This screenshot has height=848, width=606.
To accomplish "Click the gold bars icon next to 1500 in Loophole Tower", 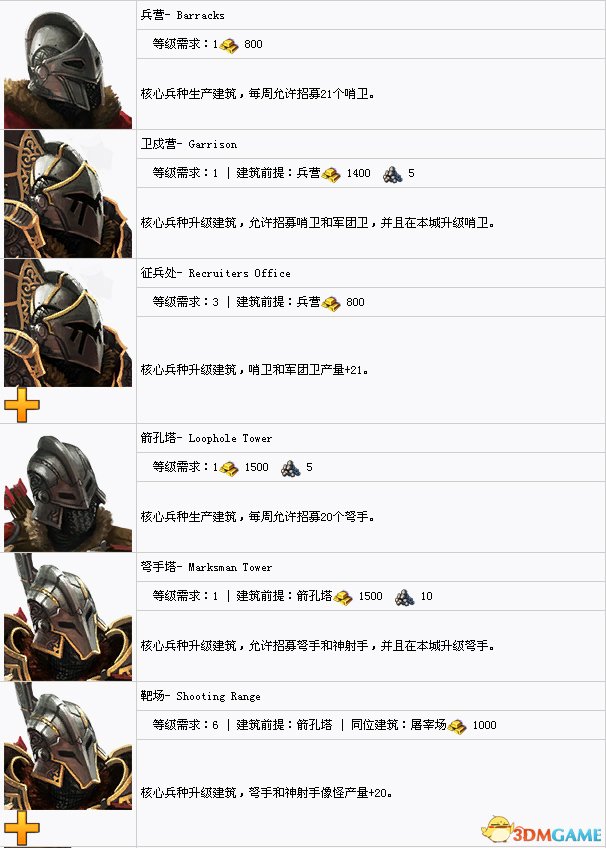I will (x=229, y=468).
